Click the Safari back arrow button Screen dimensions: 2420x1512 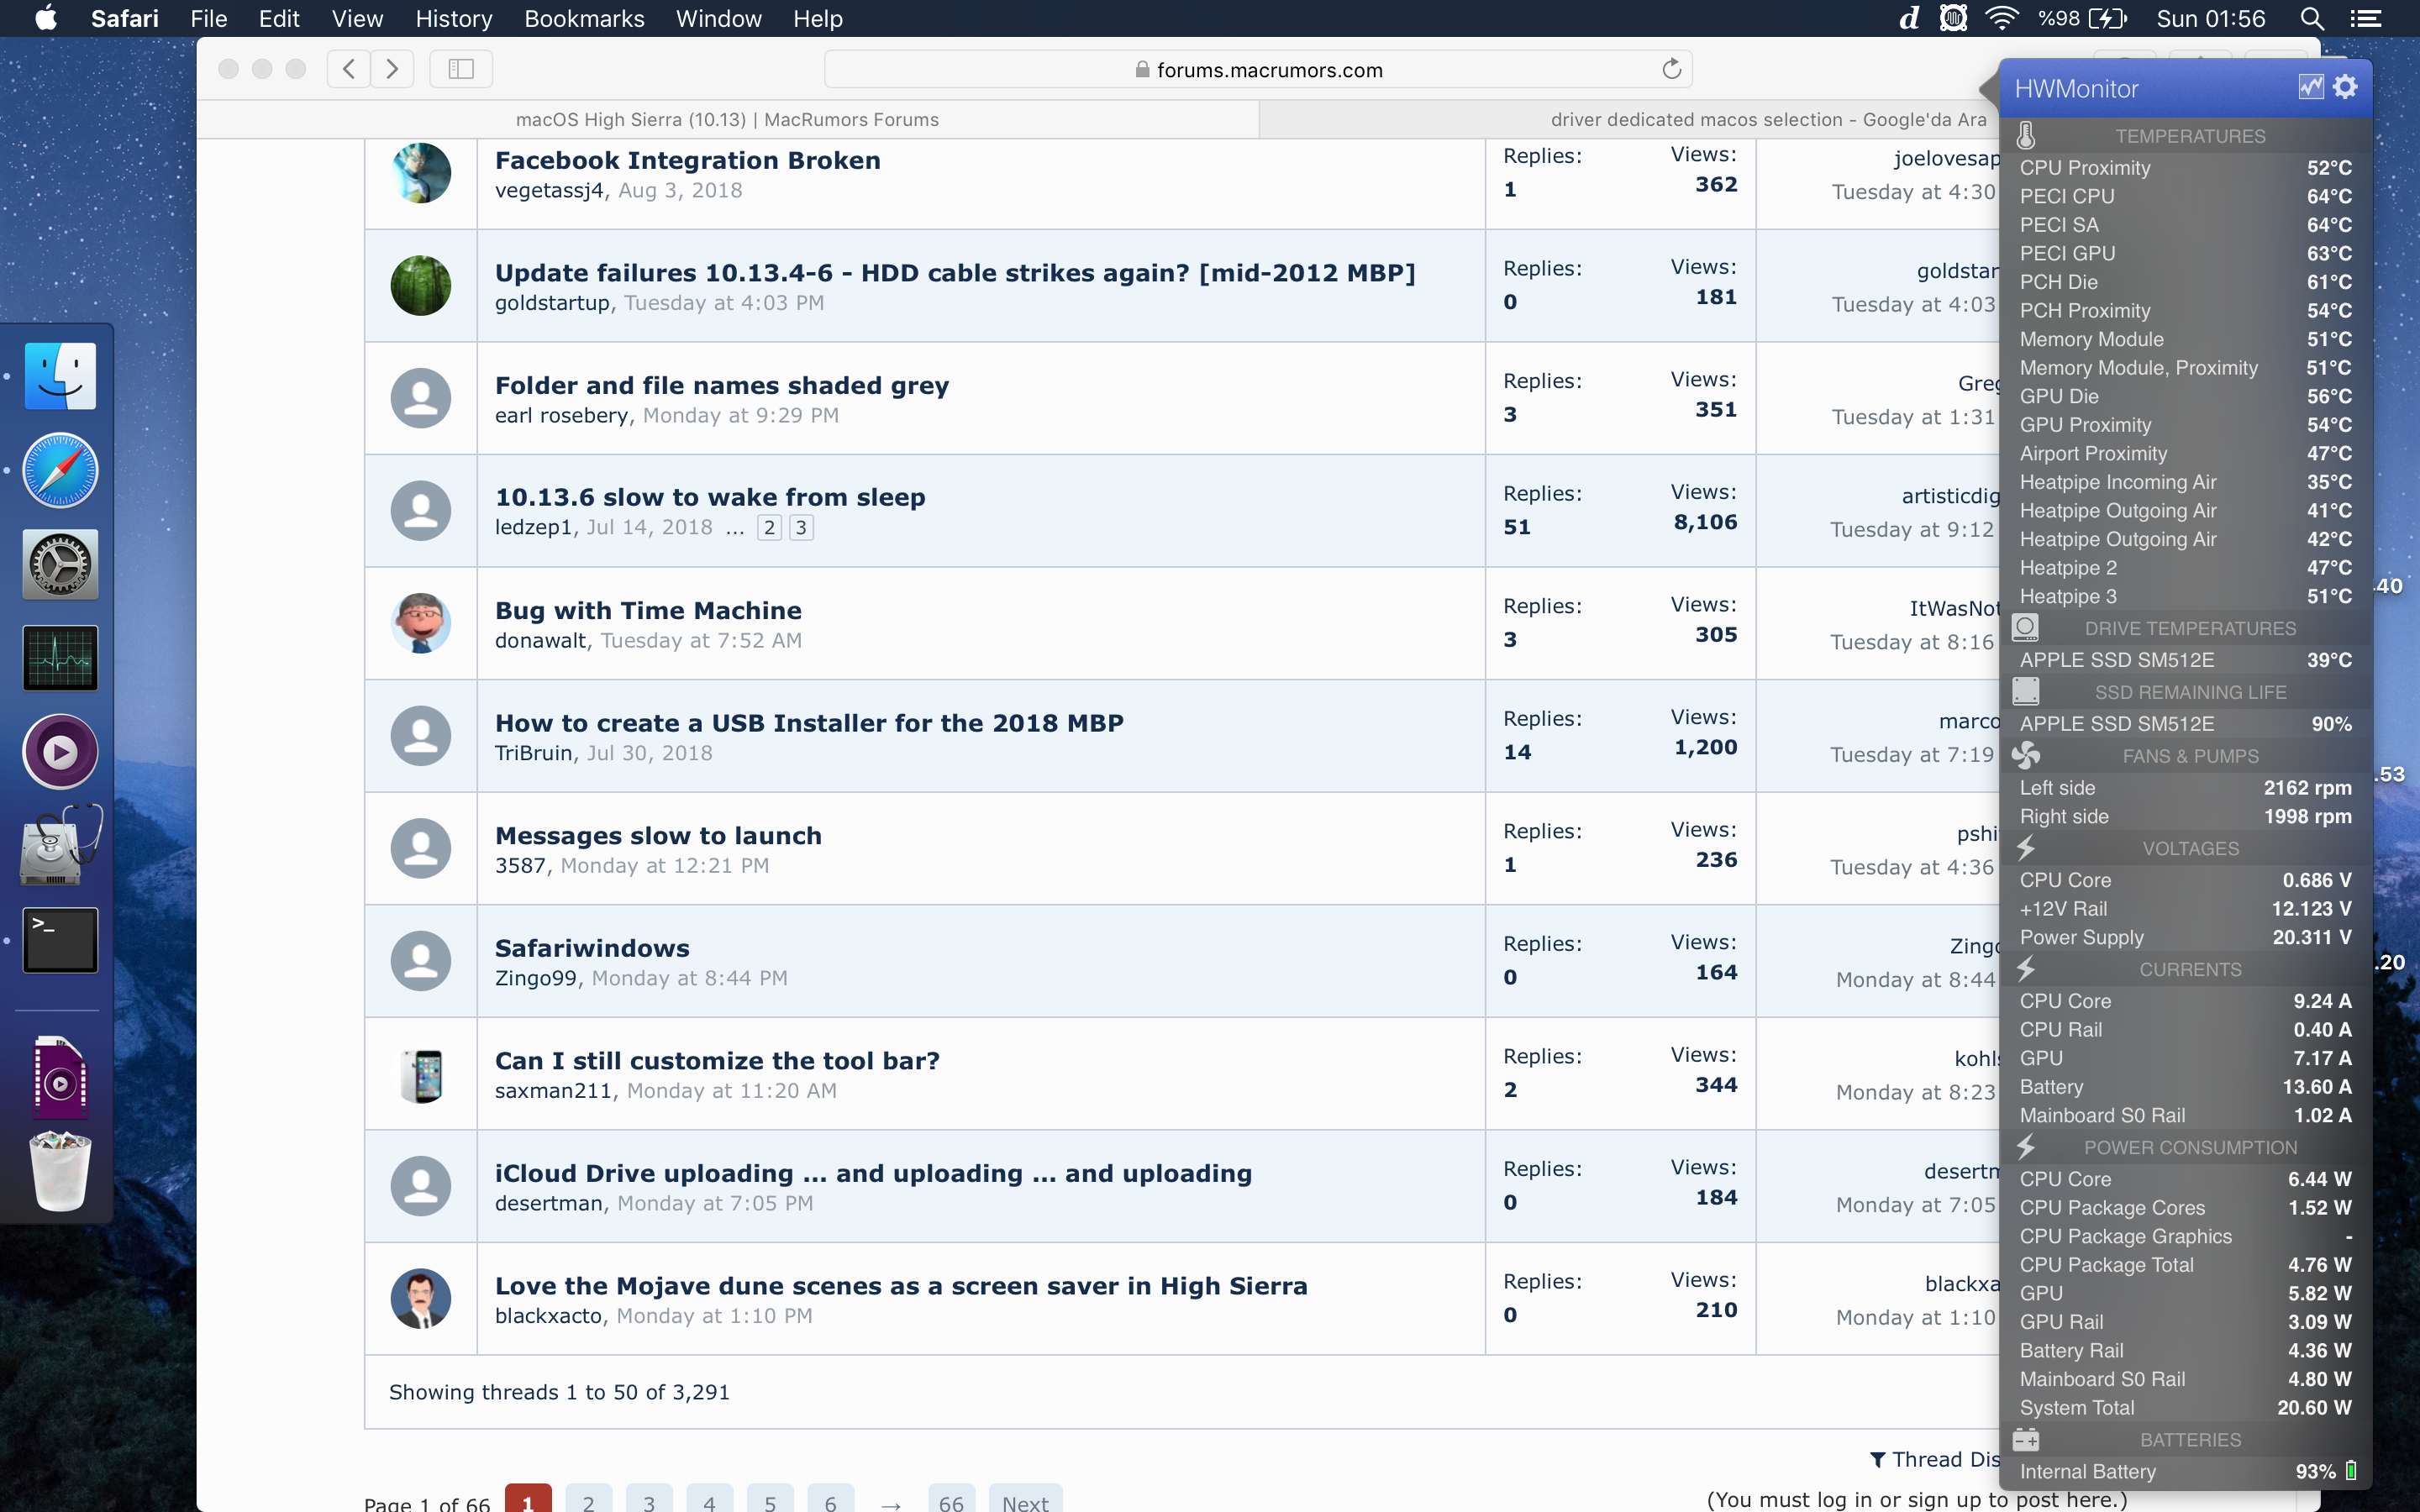click(x=349, y=69)
